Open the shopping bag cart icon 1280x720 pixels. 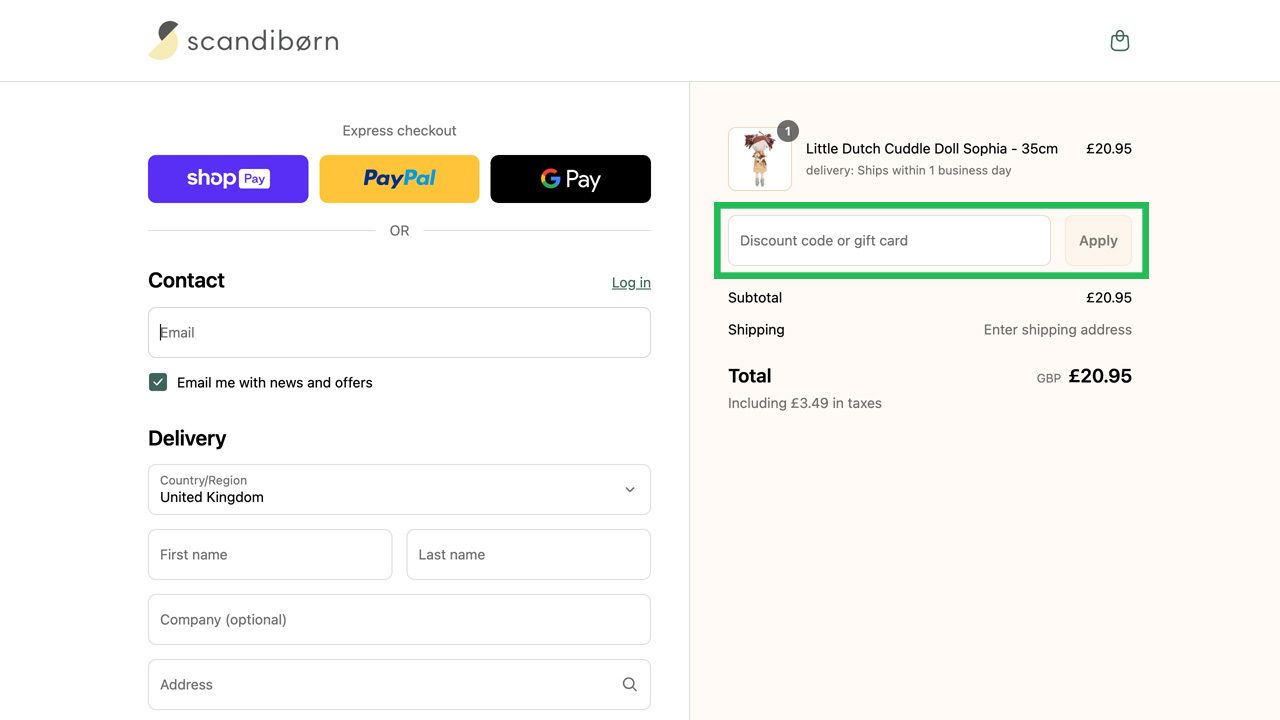[x=1120, y=41]
